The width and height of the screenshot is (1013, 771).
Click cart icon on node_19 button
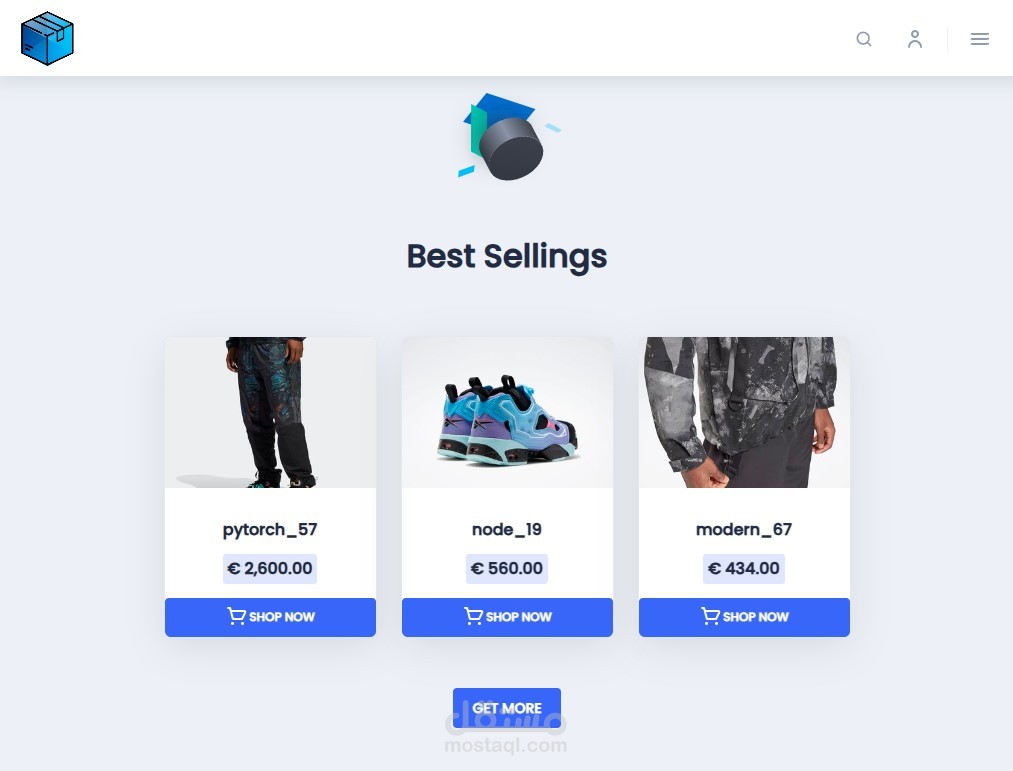pyautogui.click(x=473, y=617)
